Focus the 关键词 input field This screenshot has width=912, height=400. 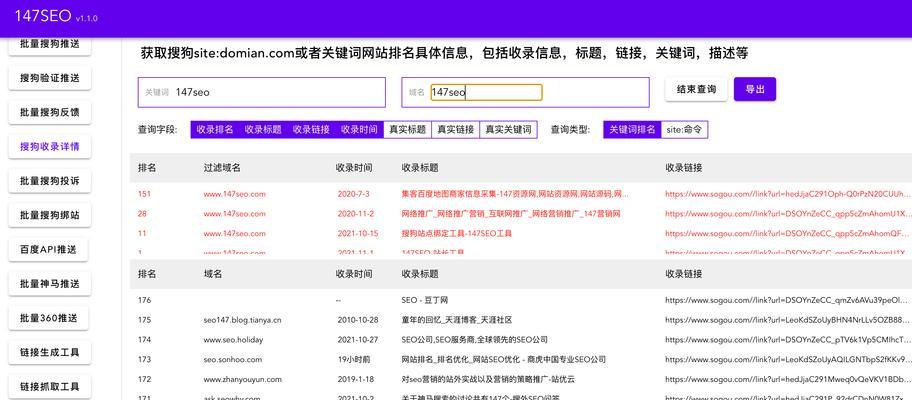pyautogui.click(x=262, y=92)
